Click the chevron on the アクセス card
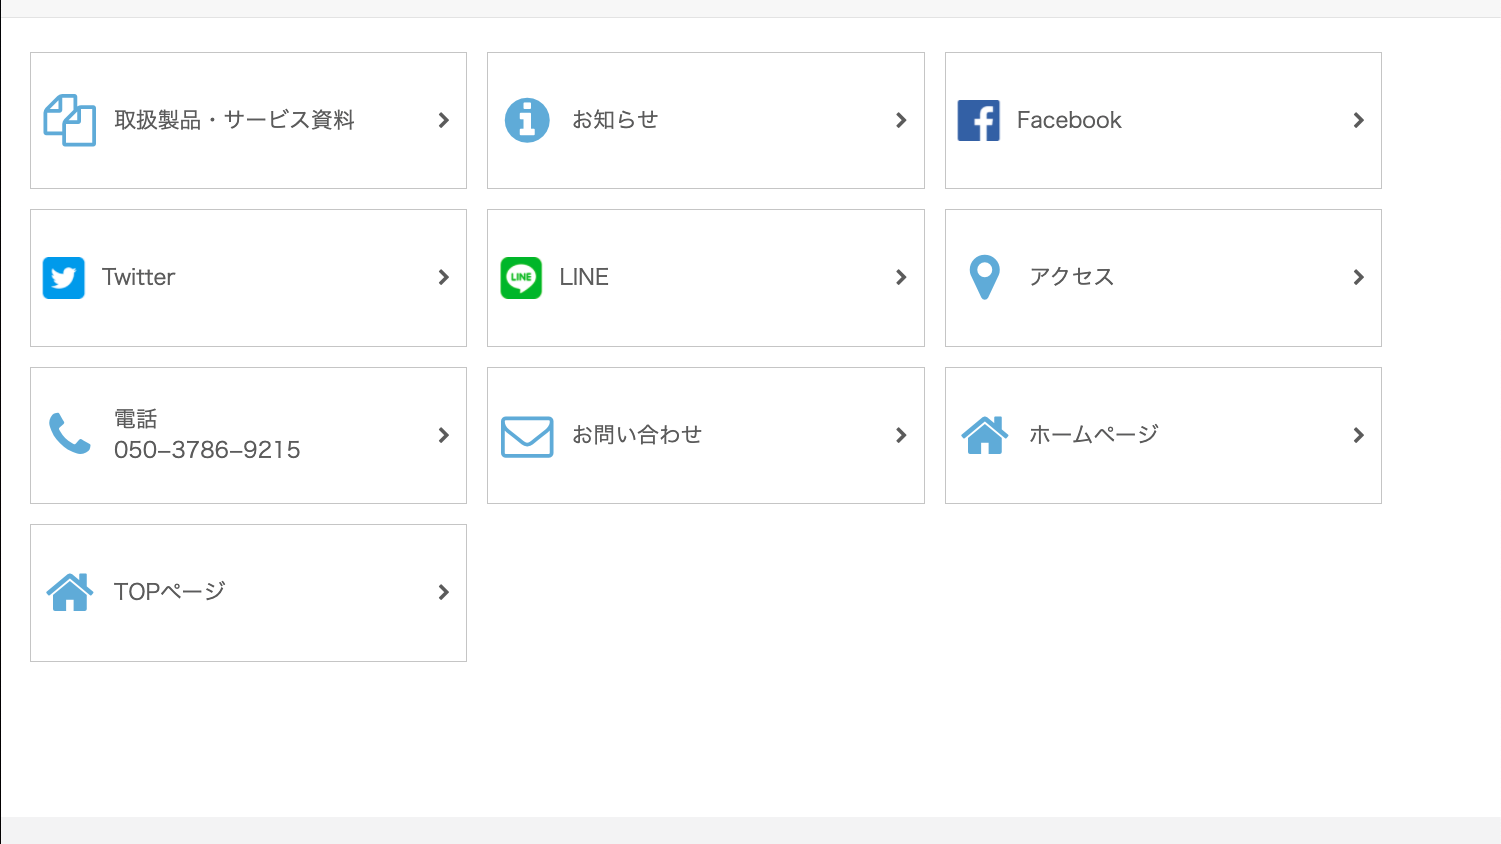Viewport: 1501px width, 844px height. [x=1358, y=277]
